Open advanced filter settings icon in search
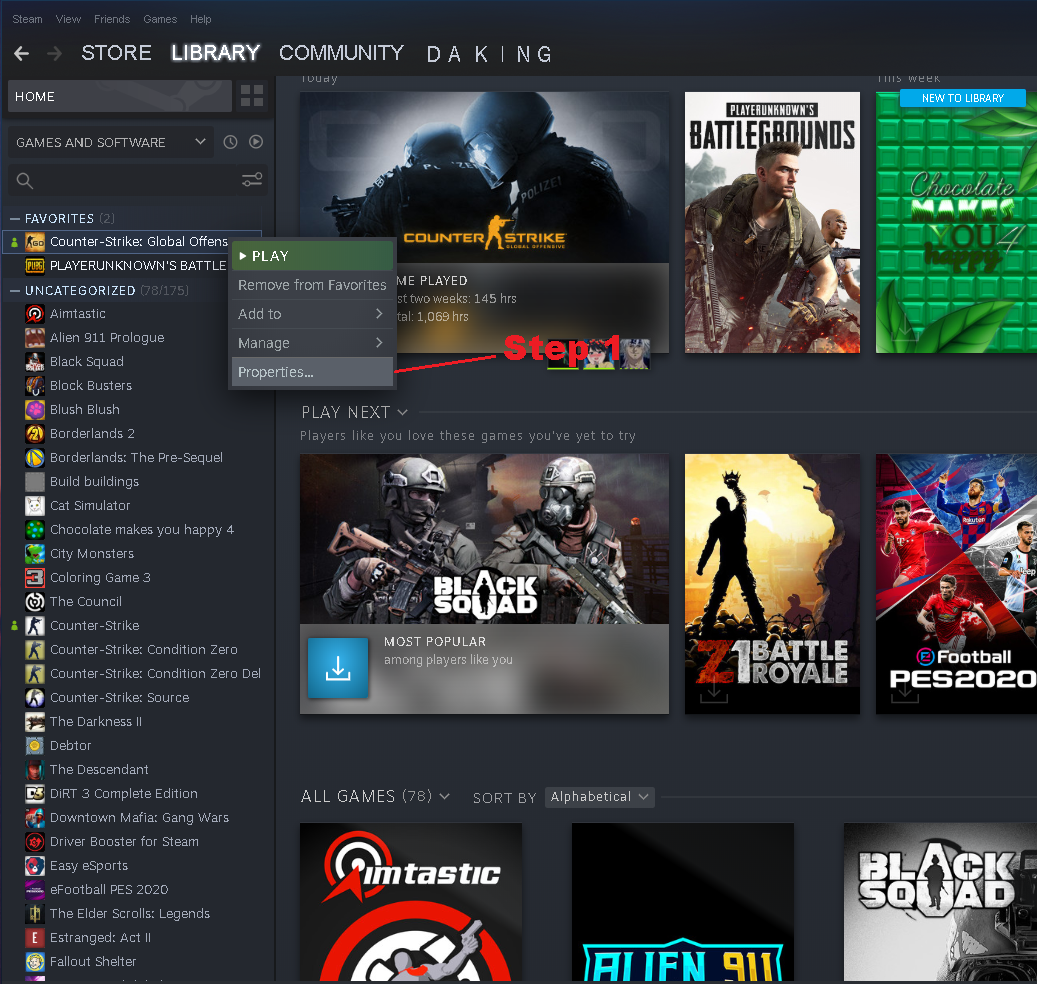This screenshot has height=984, width=1037. click(x=252, y=180)
